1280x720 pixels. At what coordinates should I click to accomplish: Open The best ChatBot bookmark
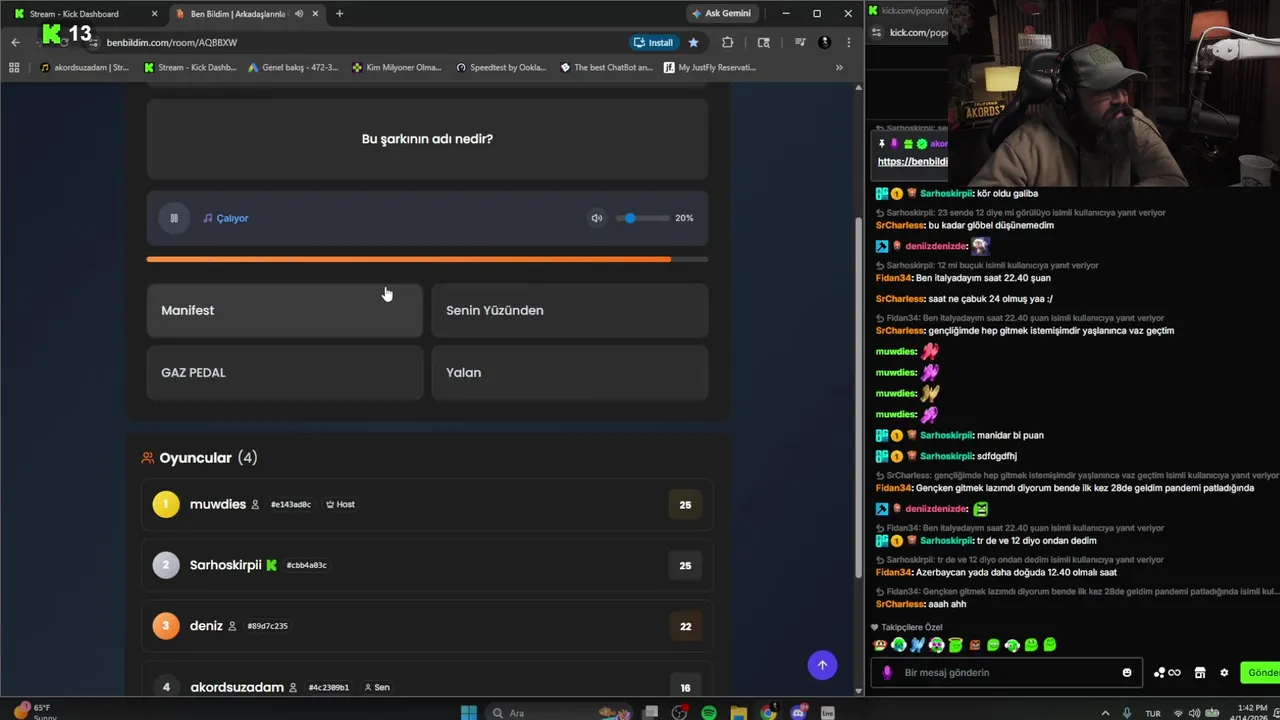(606, 68)
